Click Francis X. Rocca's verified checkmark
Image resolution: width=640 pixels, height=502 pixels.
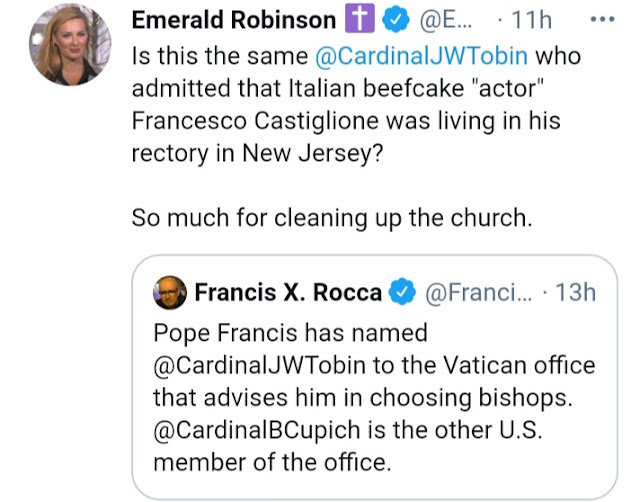pyautogui.click(x=402, y=293)
